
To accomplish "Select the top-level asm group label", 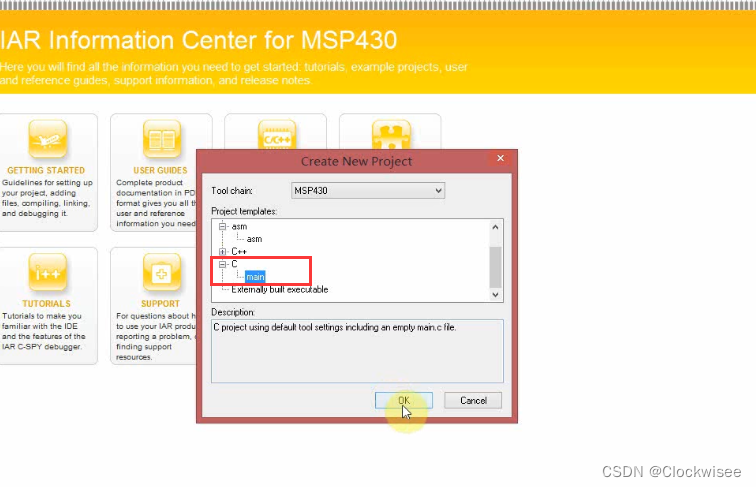I will click(239, 226).
